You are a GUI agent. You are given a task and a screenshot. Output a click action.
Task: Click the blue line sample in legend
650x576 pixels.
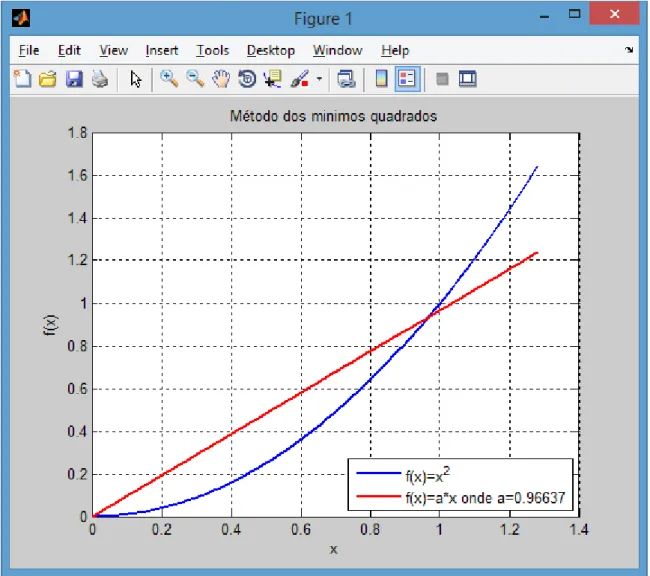coord(378,473)
